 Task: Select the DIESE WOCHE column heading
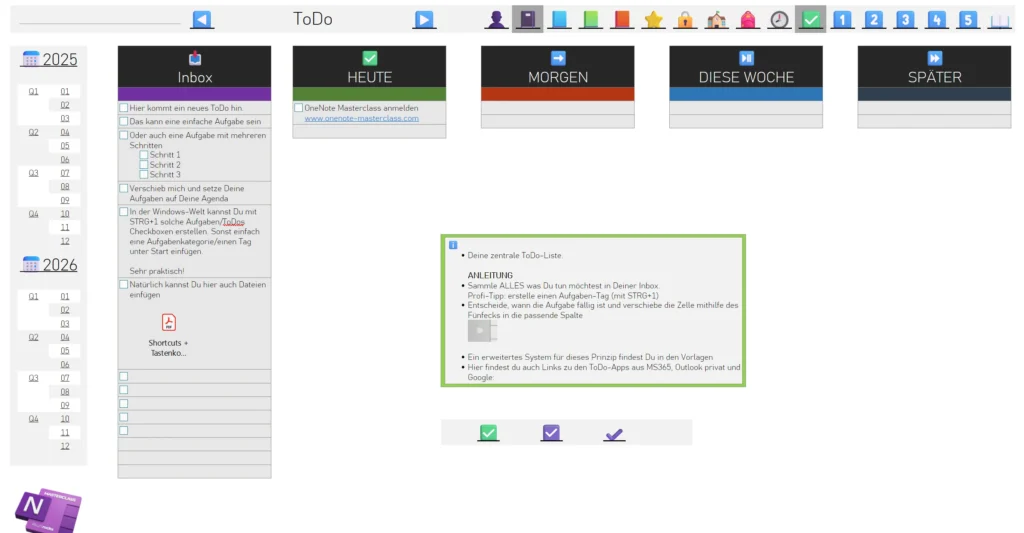coord(746,77)
